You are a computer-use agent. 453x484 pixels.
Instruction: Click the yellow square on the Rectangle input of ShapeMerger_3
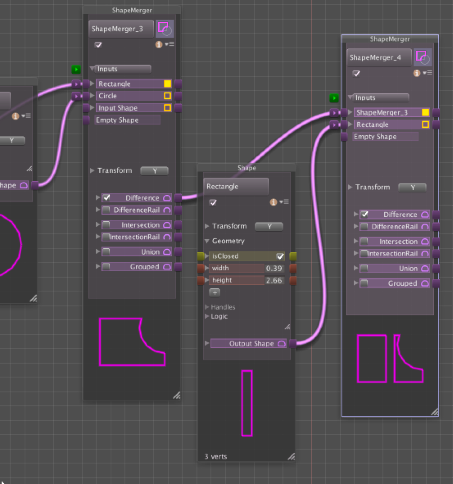click(168, 84)
